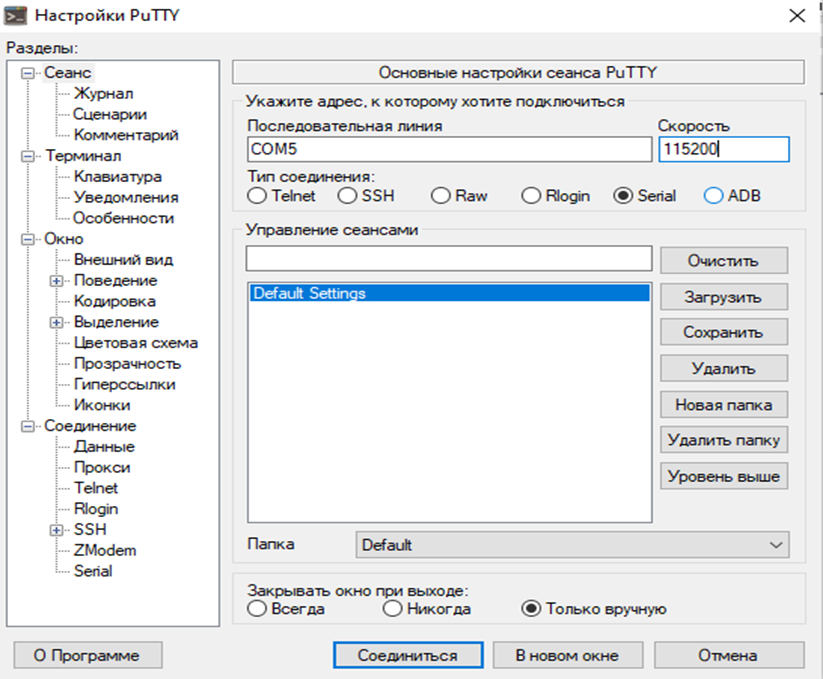Open the Прокси settings section

click(x=102, y=468)
